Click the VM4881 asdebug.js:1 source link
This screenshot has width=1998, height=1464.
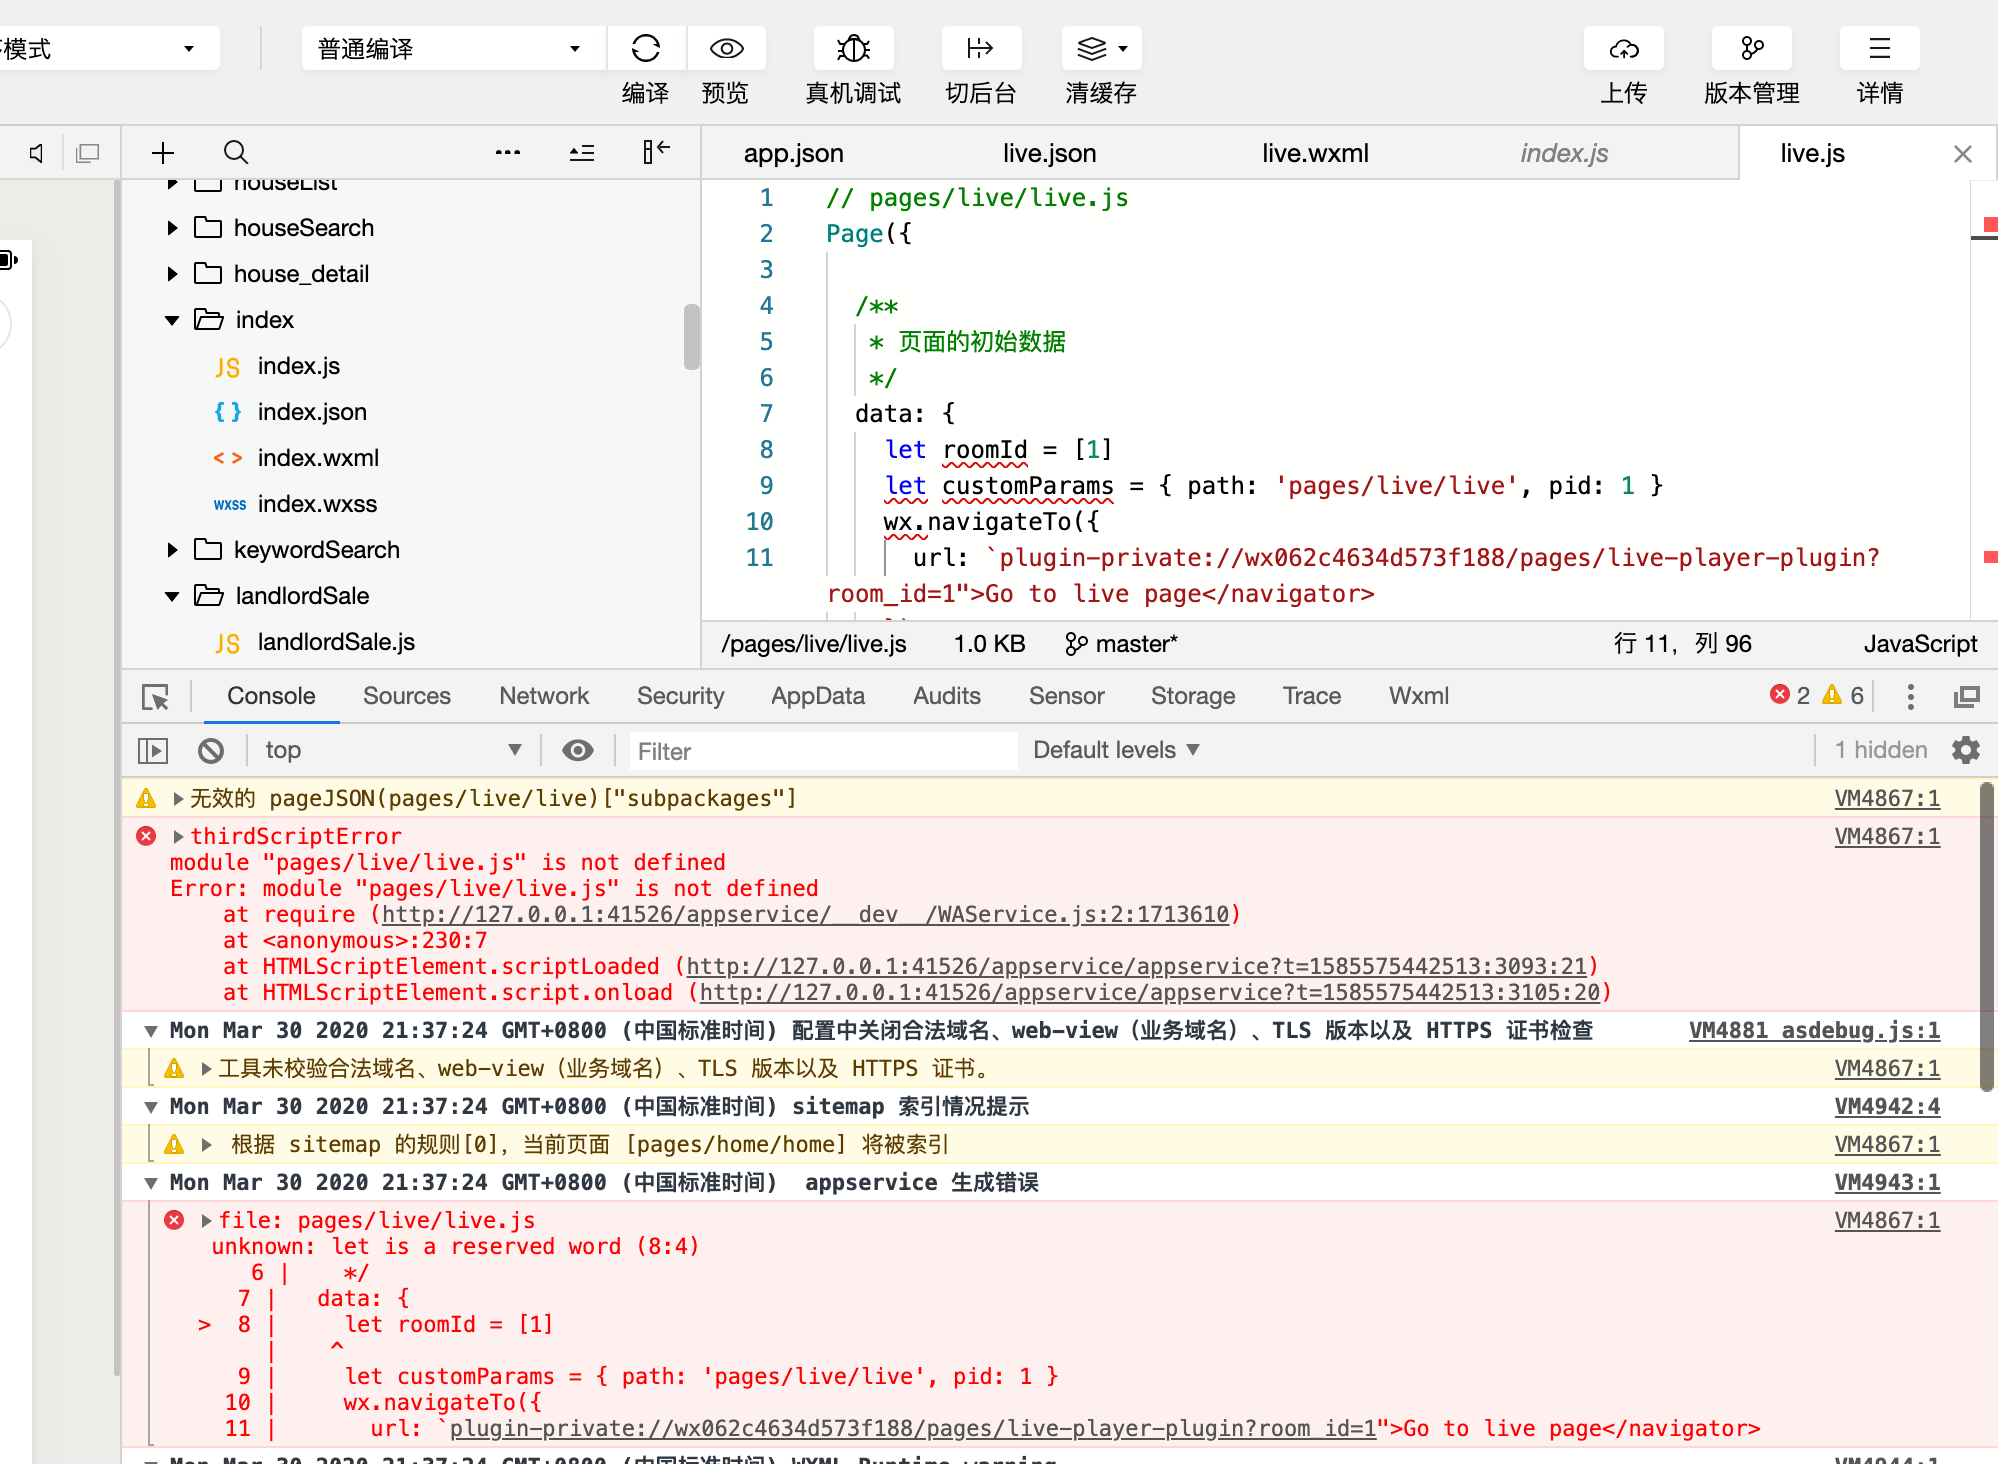click(1814, 1030)
